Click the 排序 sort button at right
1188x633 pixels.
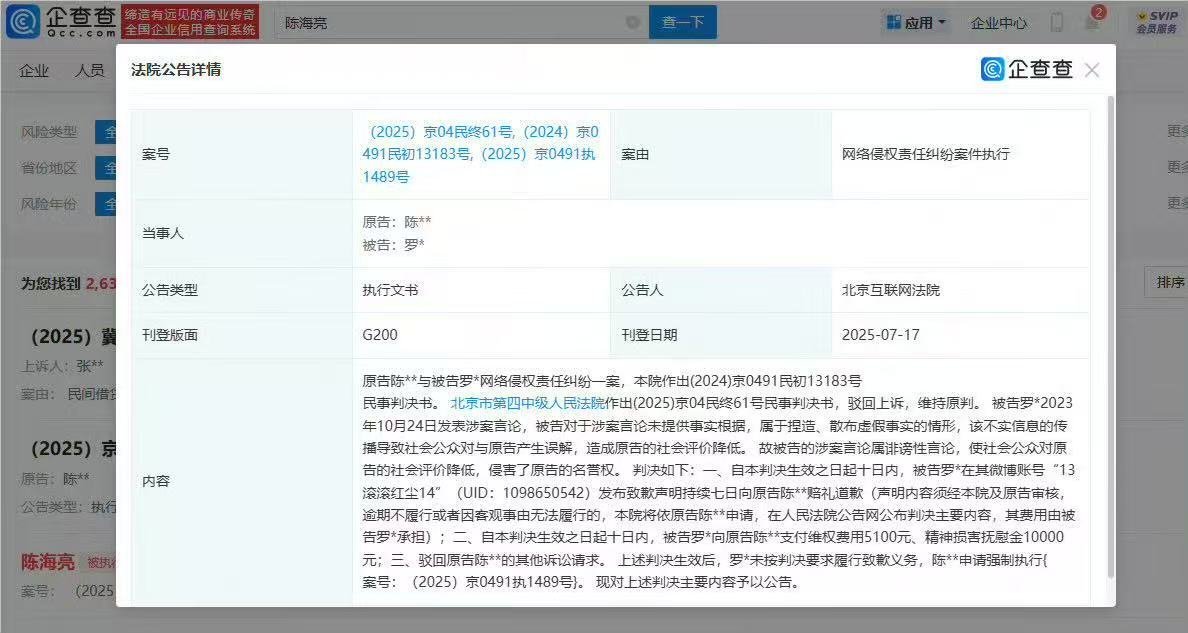point(1170,283)
